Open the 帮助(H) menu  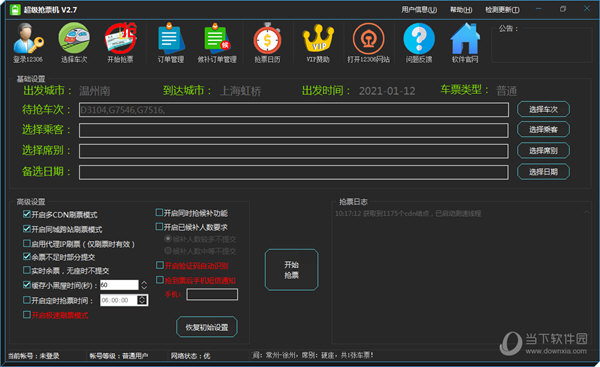click(461, 10)
